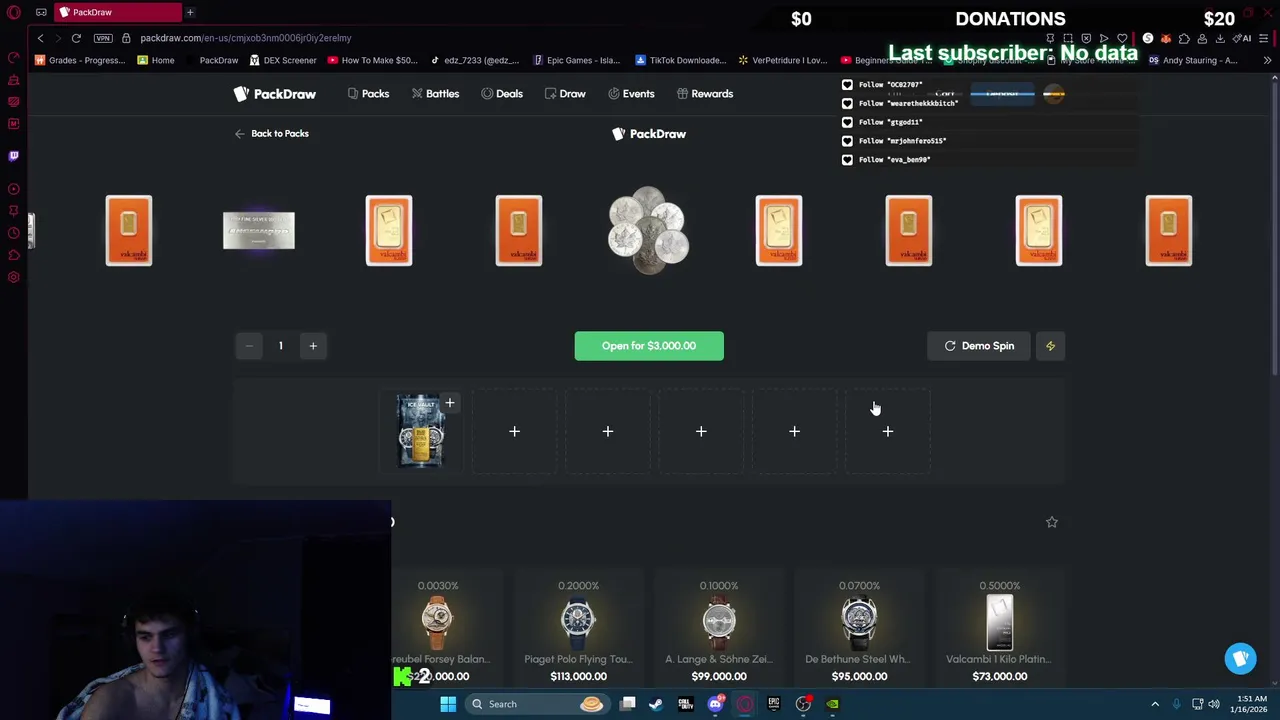Image resolution: width=1280 pixels, height=720 pixels.
Task: Expand the bookmarks bar overflow chevron
Action: pyautogui.click(x=1267, y=60)
